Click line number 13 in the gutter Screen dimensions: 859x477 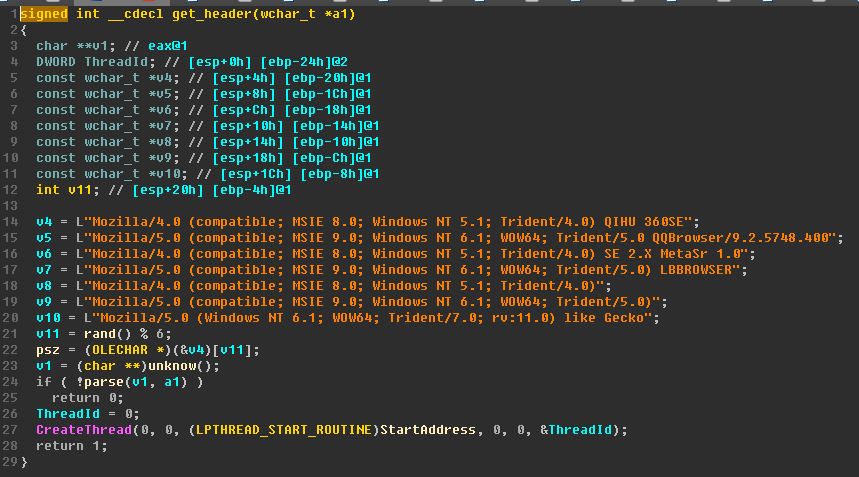pyautogui.click(x=10, y=206)
